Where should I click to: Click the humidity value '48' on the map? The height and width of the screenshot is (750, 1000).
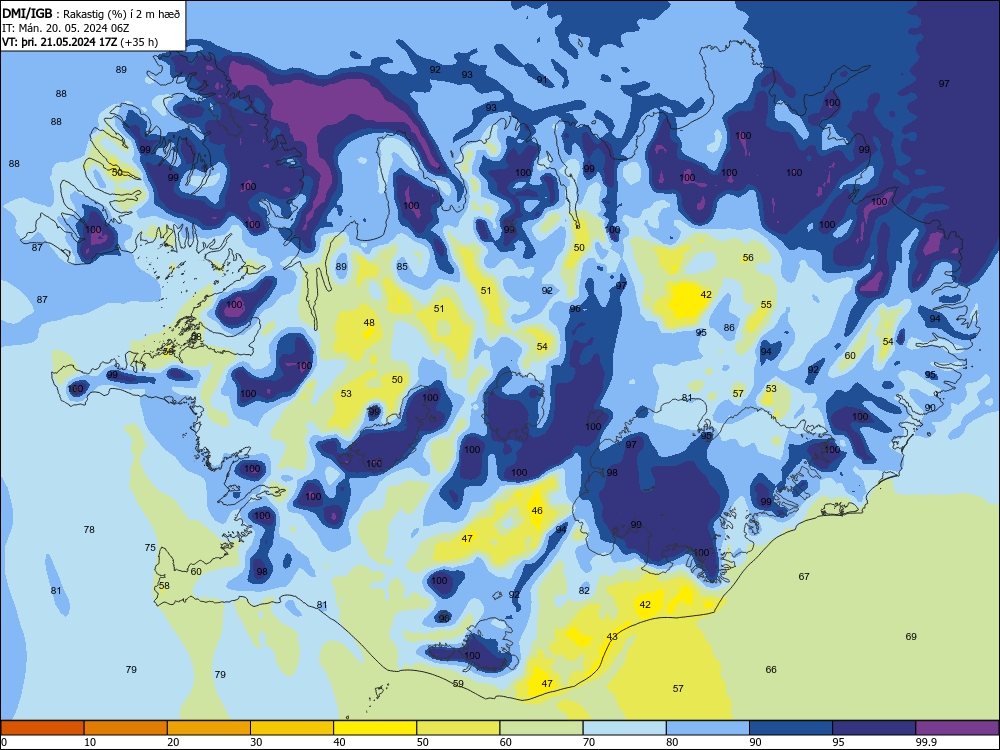tap(369, 323)
